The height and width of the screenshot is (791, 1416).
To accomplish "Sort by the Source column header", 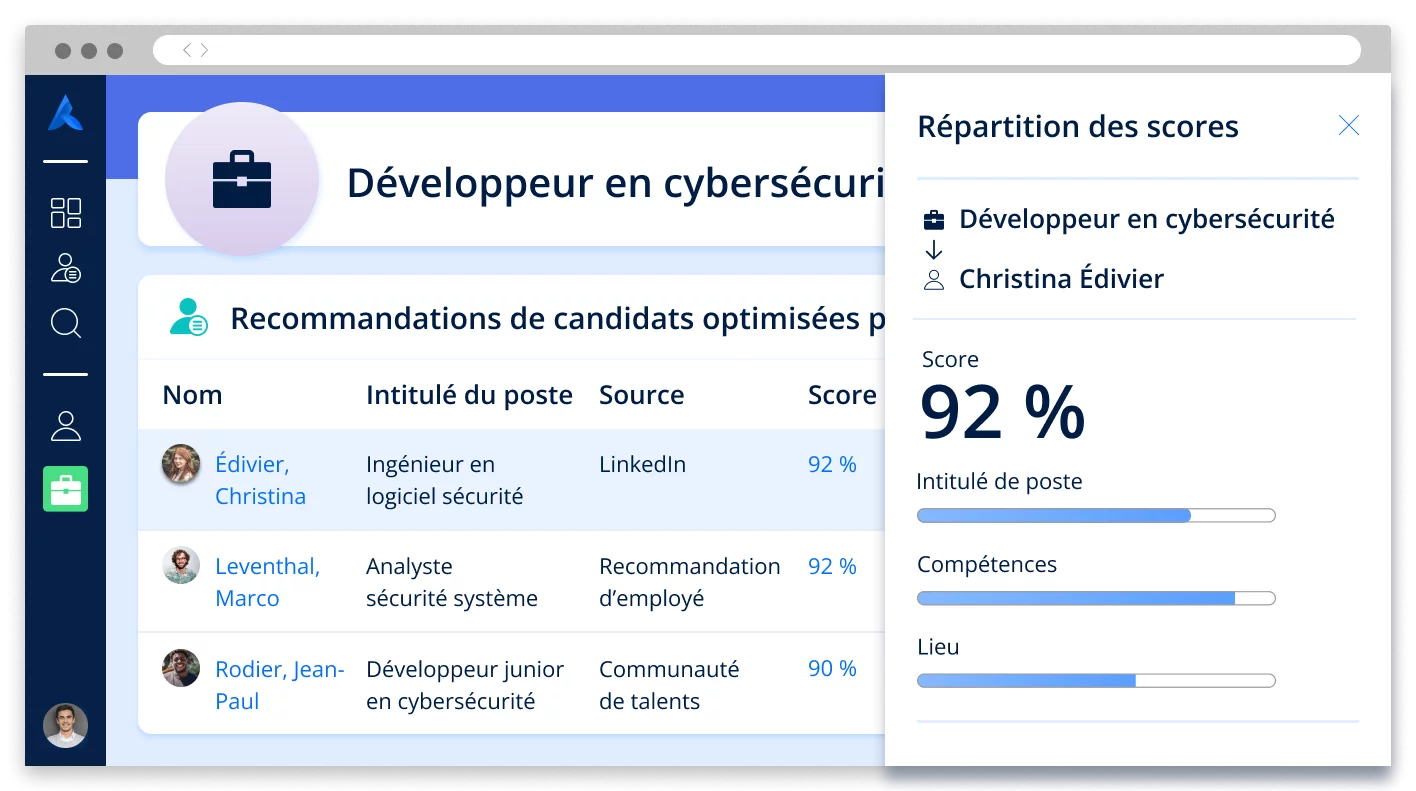I will point(641,395).
